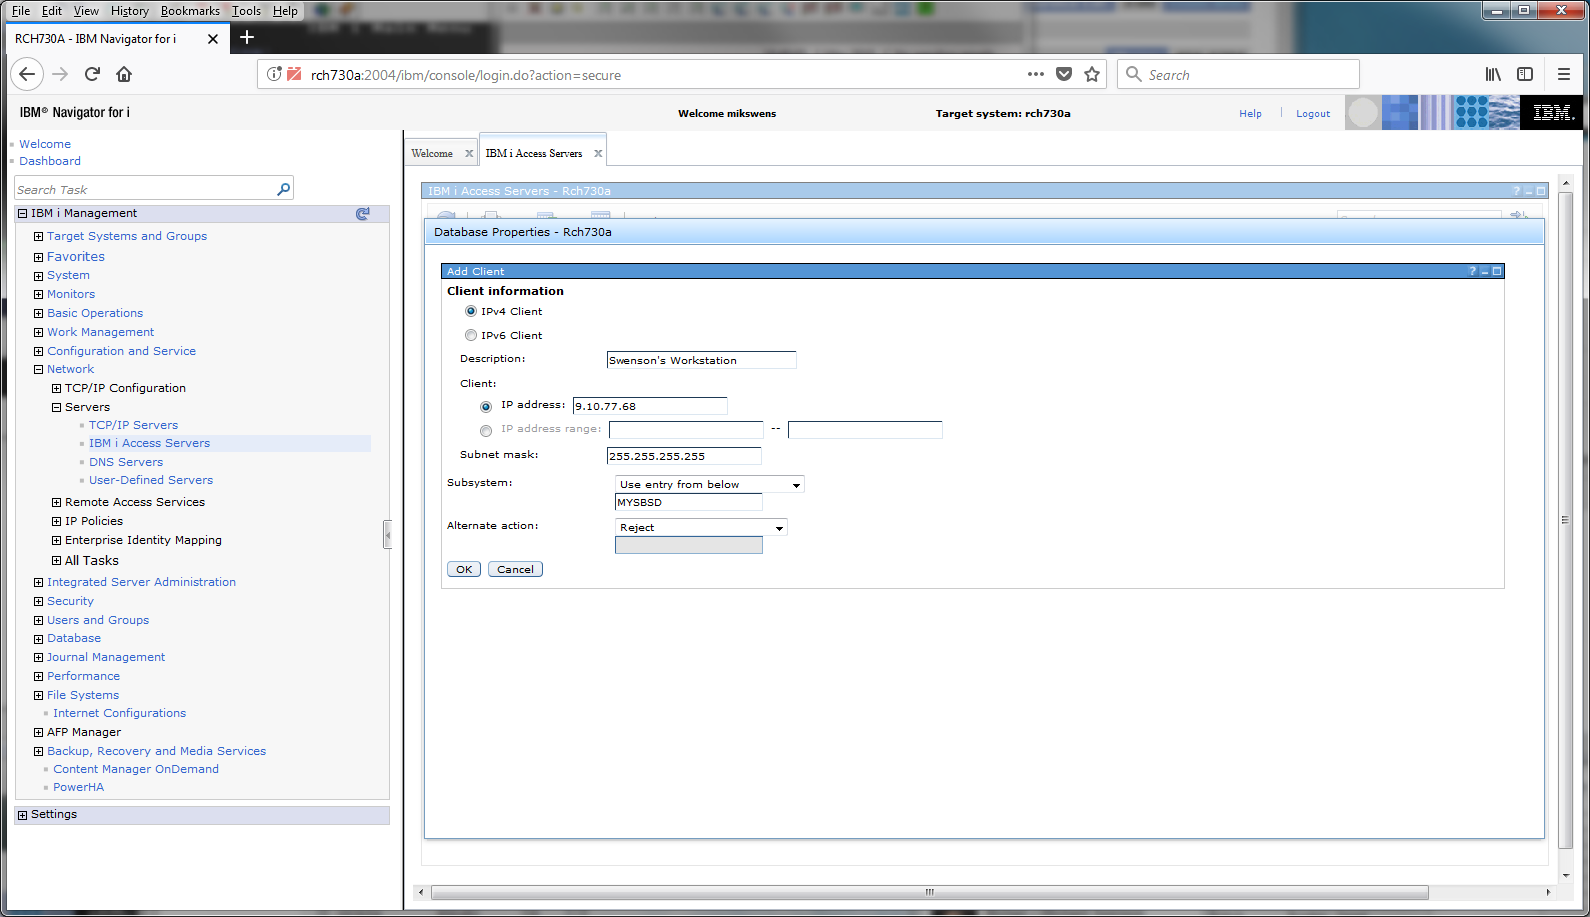
Task: Expand the Favorites tree node
Action: click(38, 257)
